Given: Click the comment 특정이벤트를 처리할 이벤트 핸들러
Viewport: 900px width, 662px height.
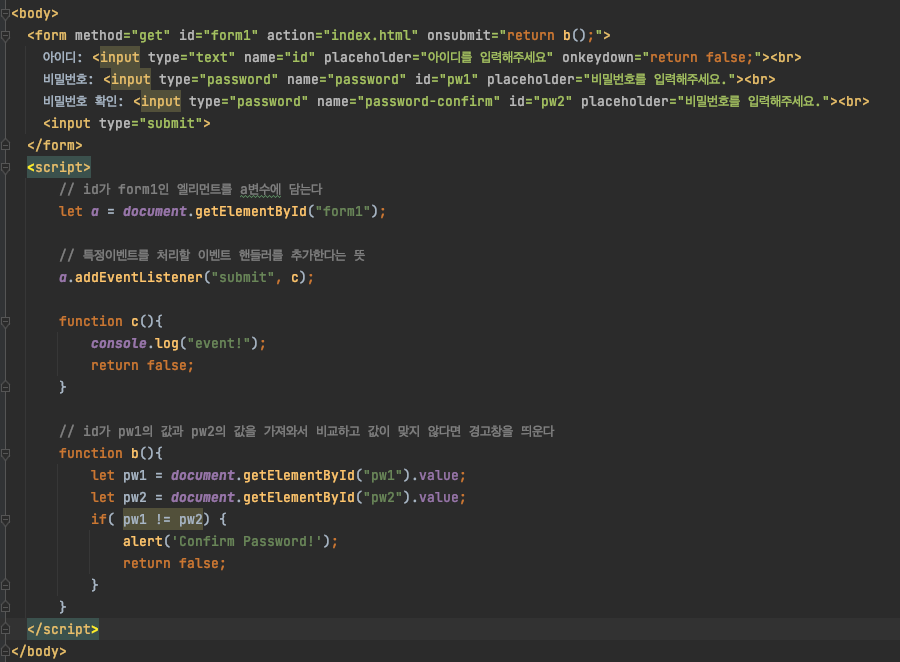Looking at the screenshot, I should click(212, 255).
